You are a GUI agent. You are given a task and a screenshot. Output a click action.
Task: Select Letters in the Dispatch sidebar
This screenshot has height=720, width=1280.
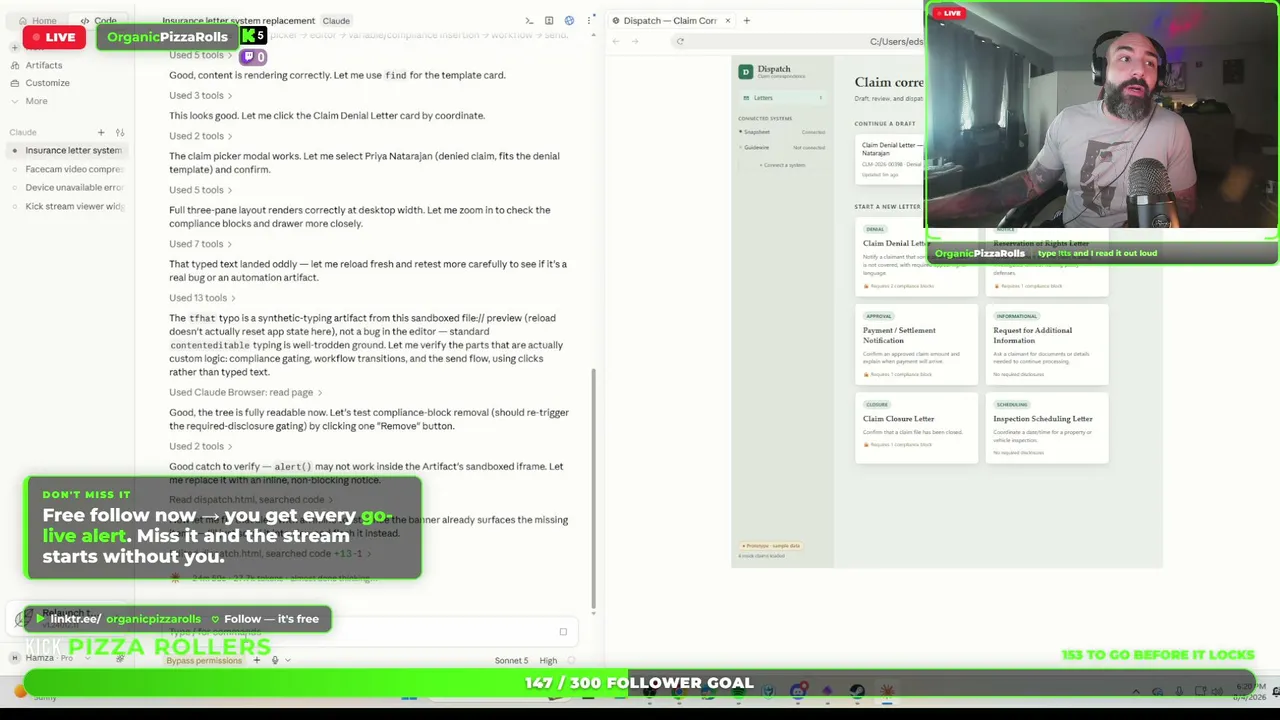(x=782, y=98)
